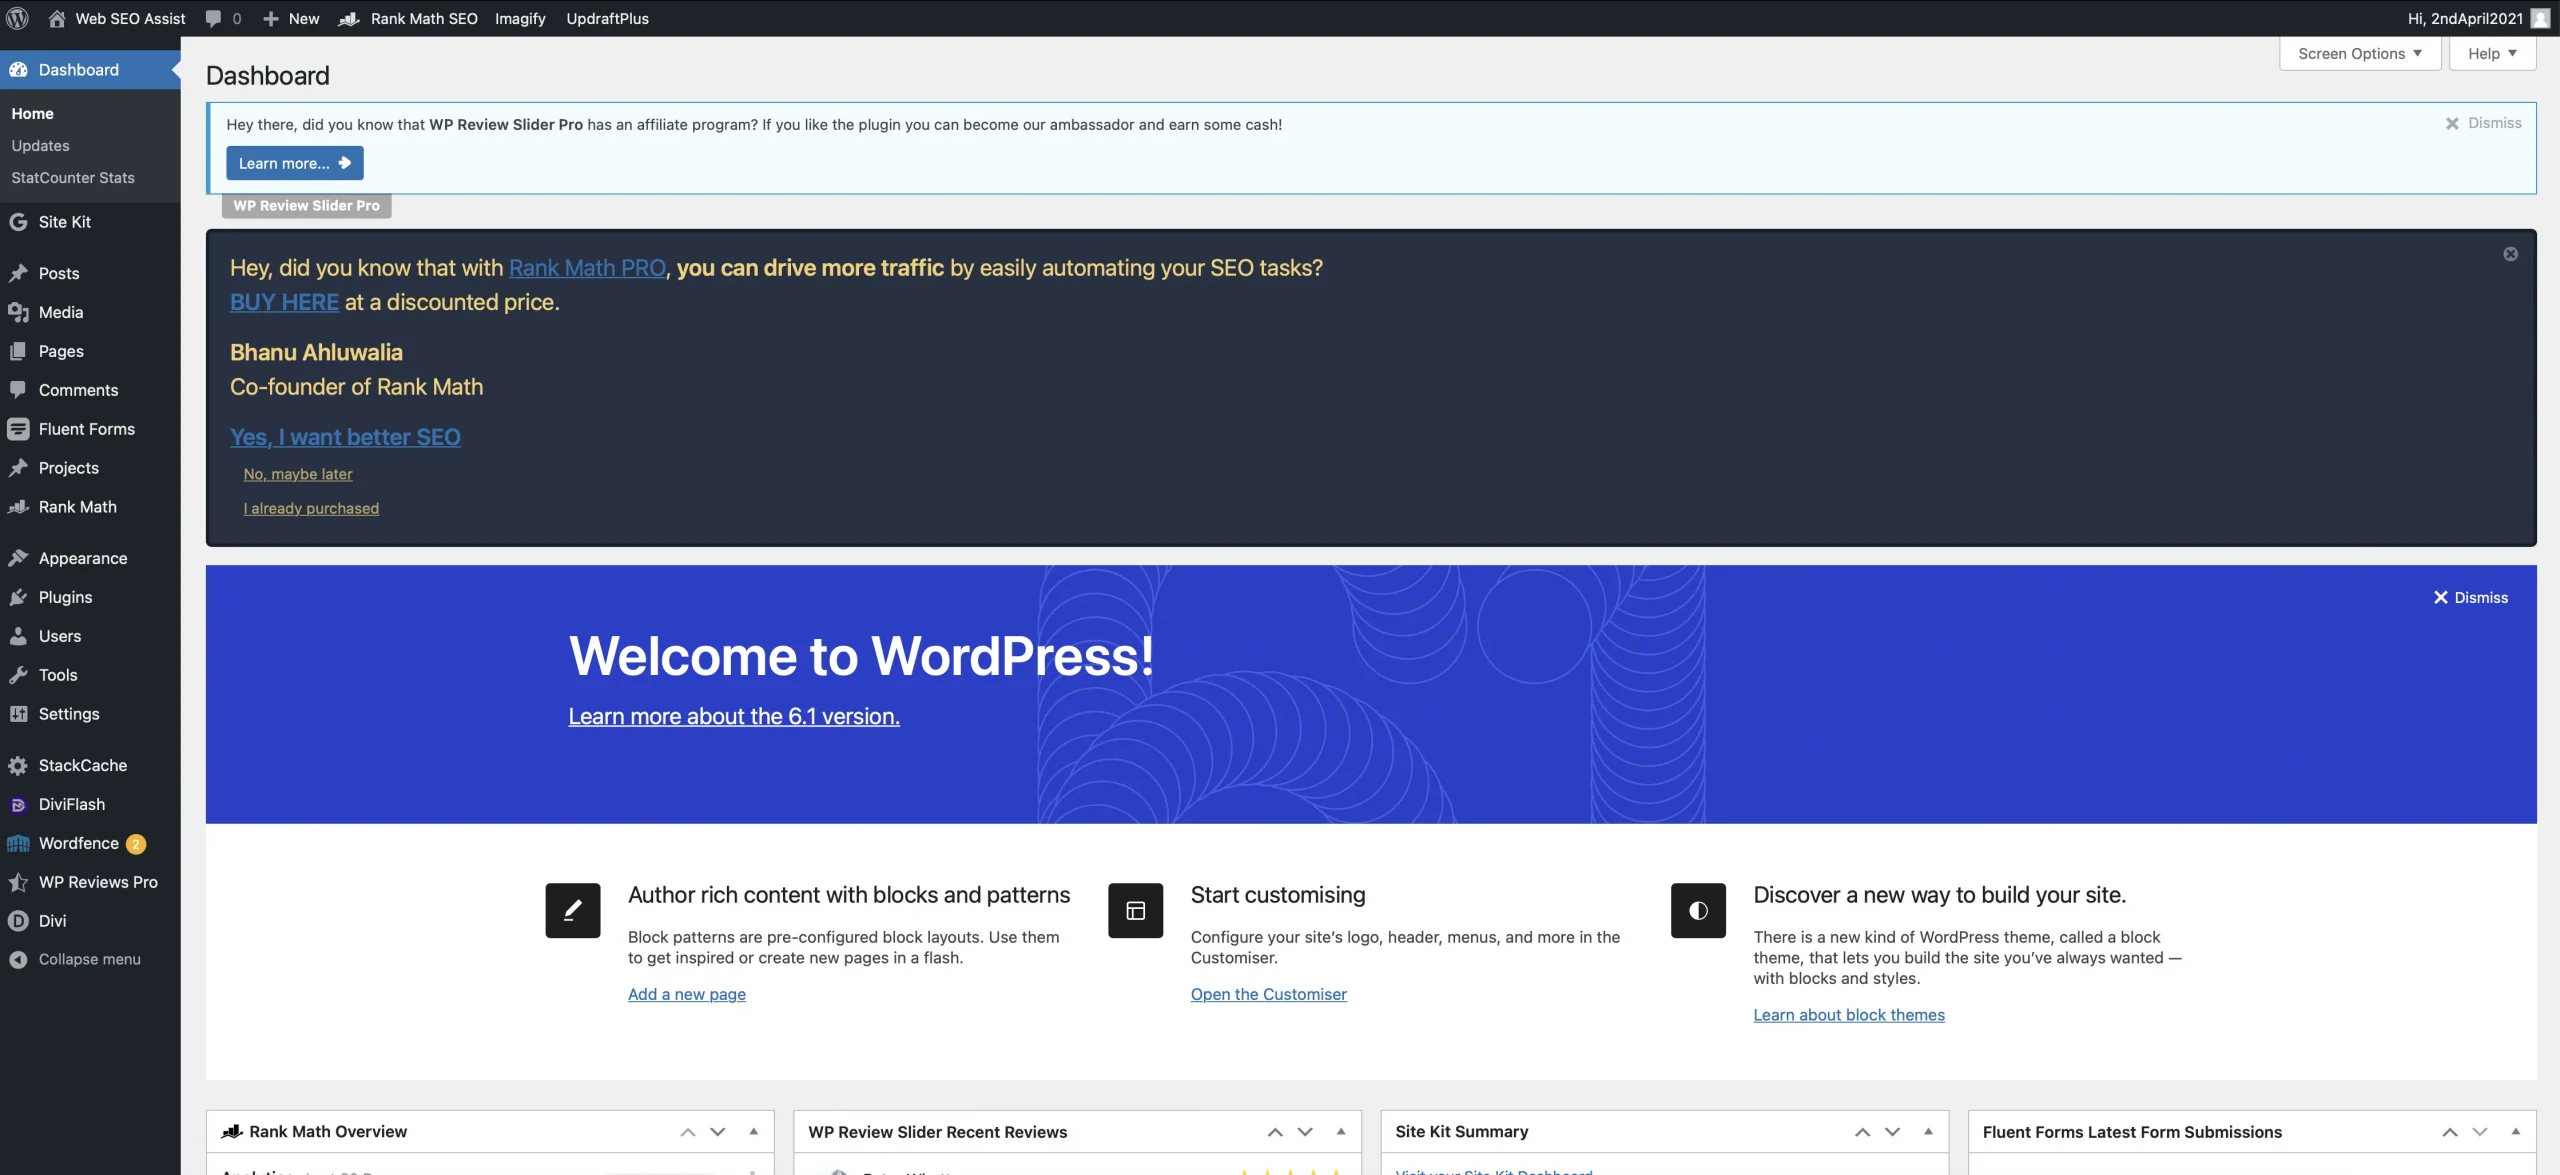Click Open the Customiser link

(1268, 994)
